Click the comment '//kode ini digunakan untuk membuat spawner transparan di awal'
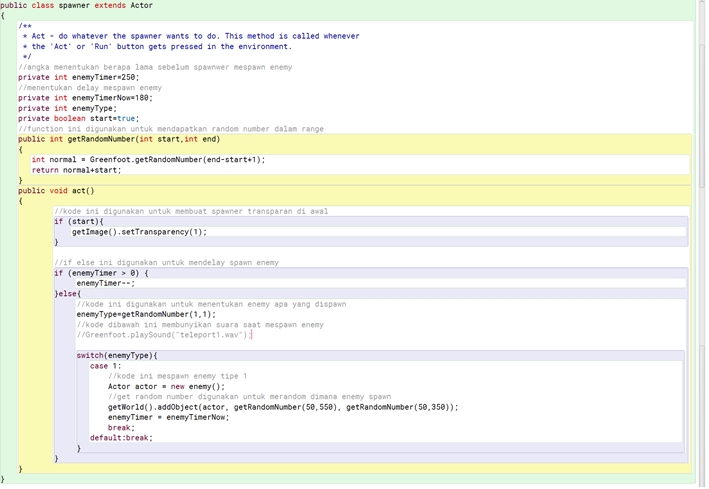The image size is (709, 489). (191, 211)
